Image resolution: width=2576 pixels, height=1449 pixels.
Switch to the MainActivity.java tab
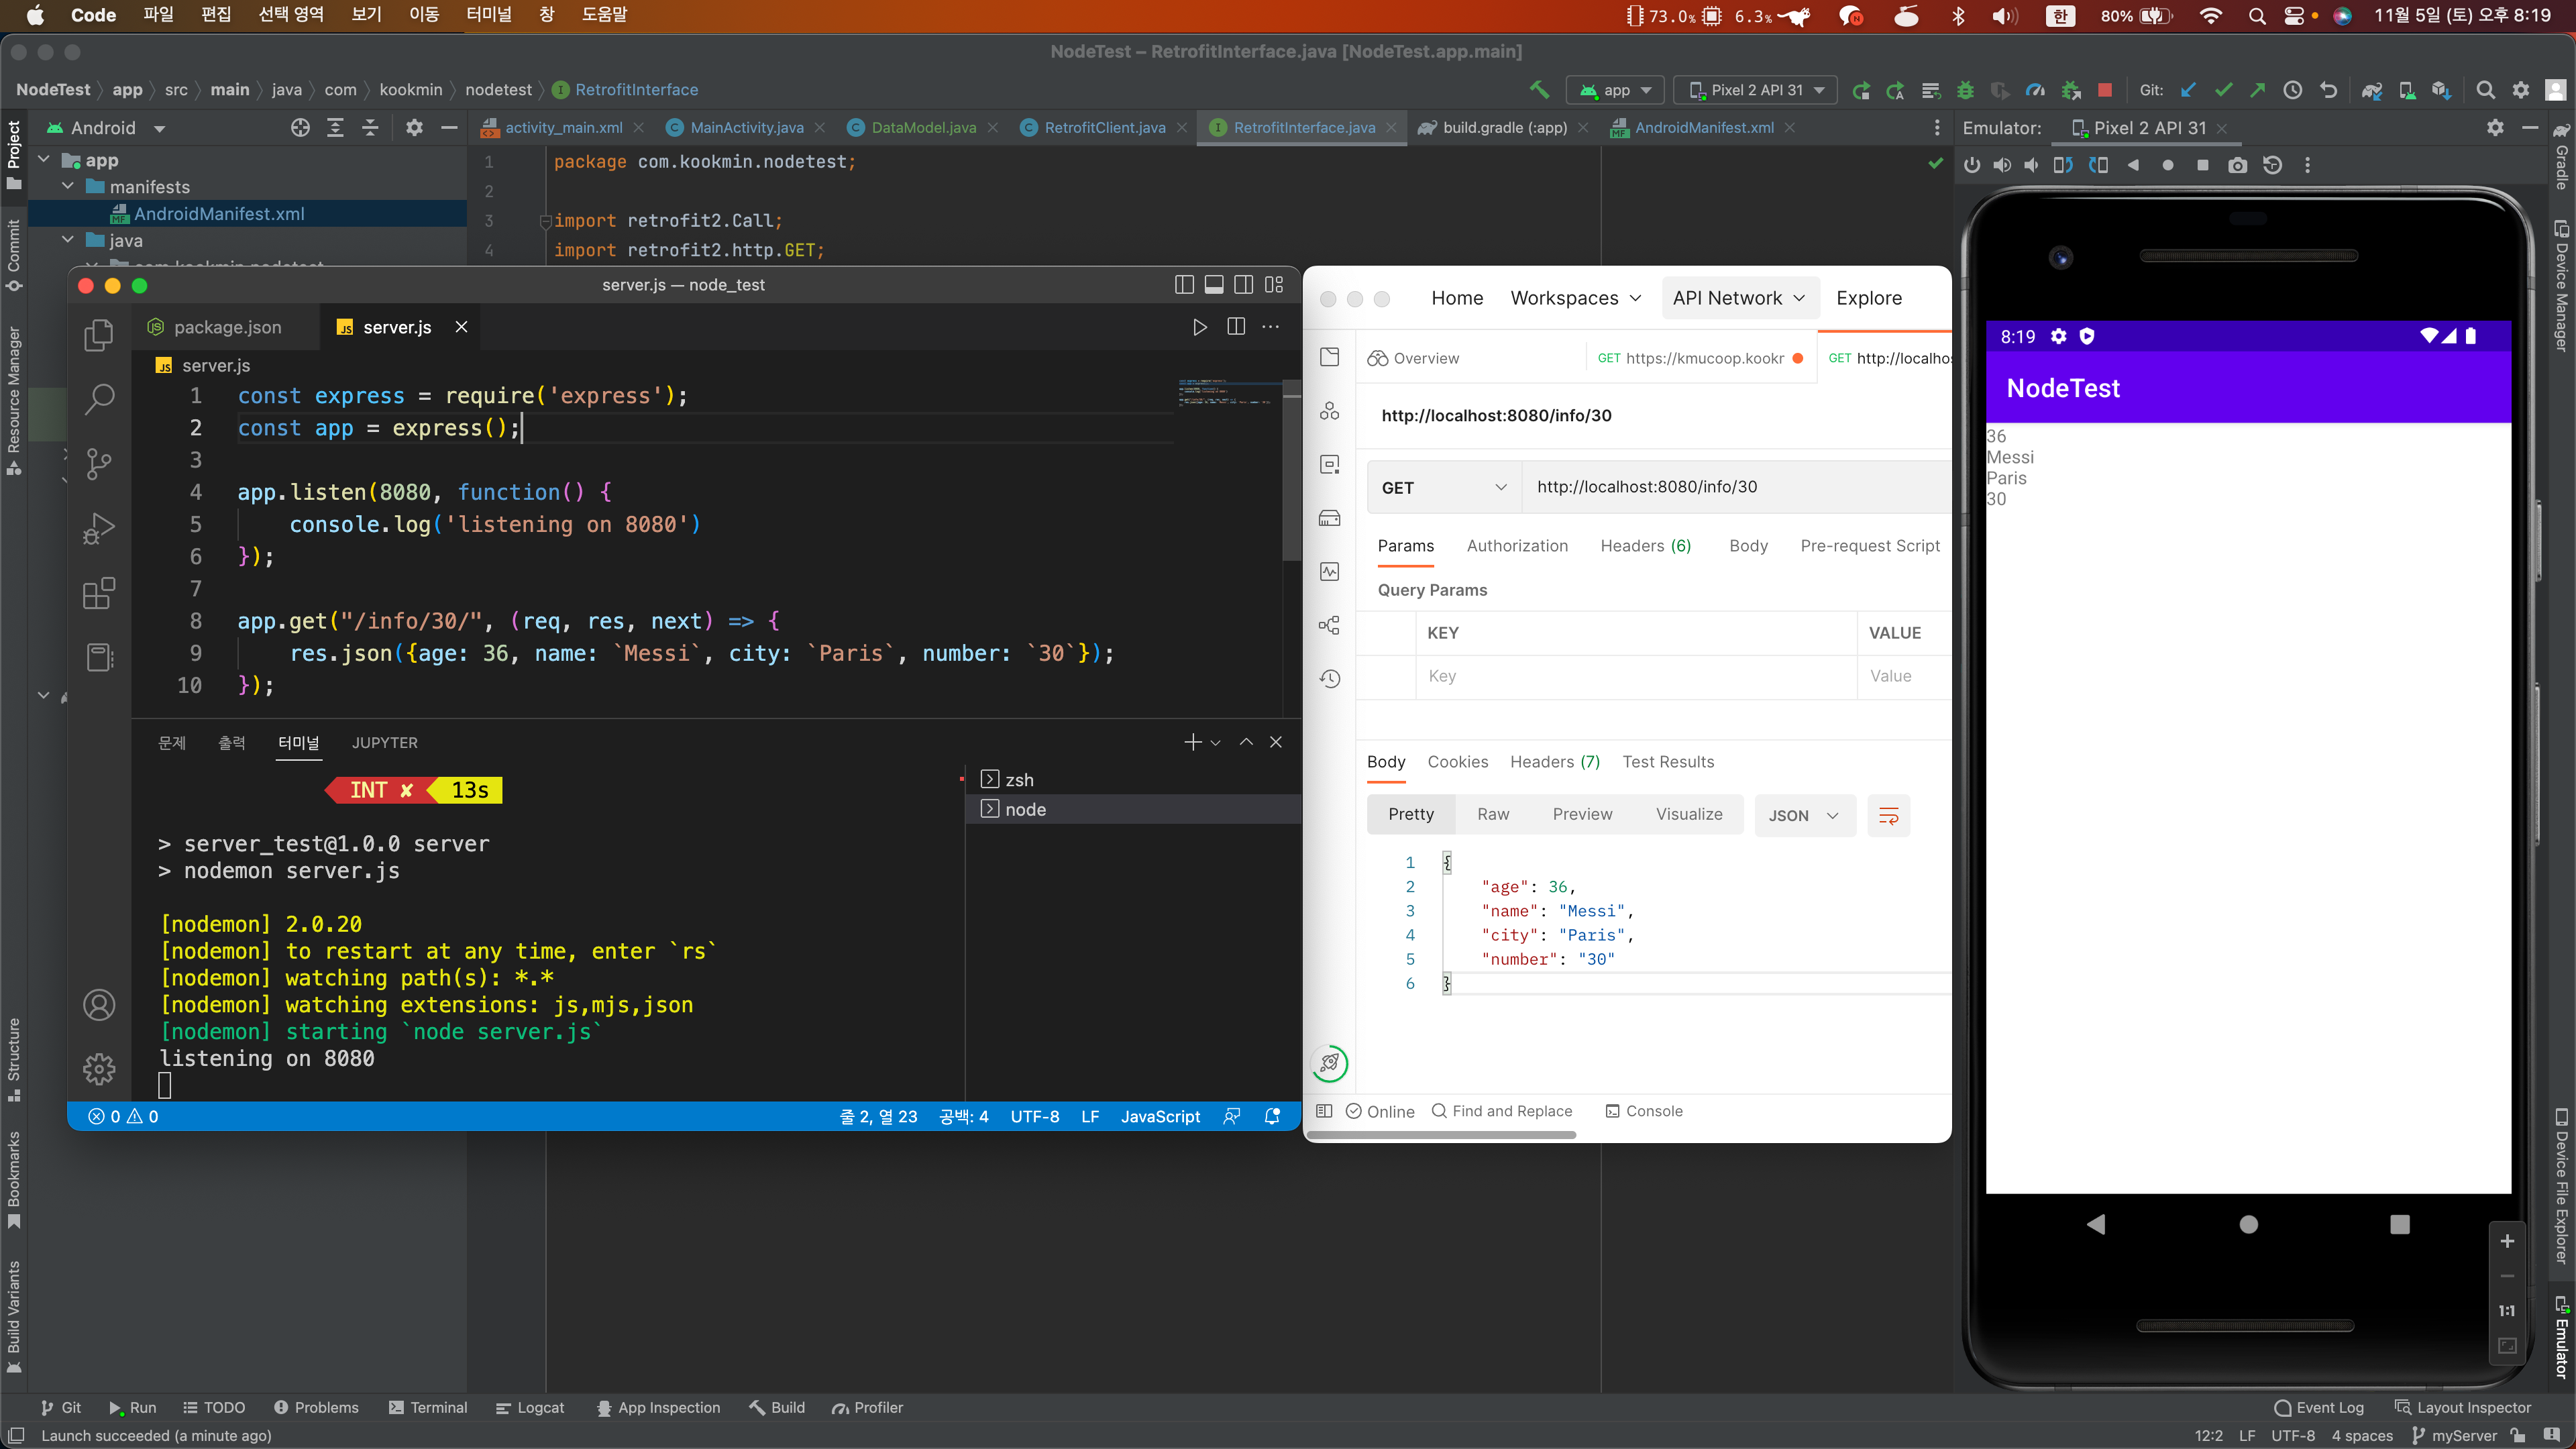click(746, 128)
